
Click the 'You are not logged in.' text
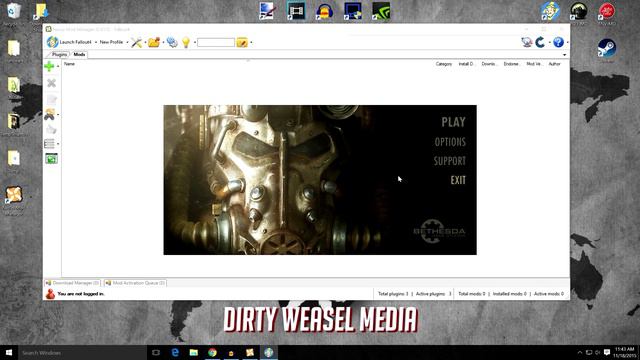[x=81, y=294]
